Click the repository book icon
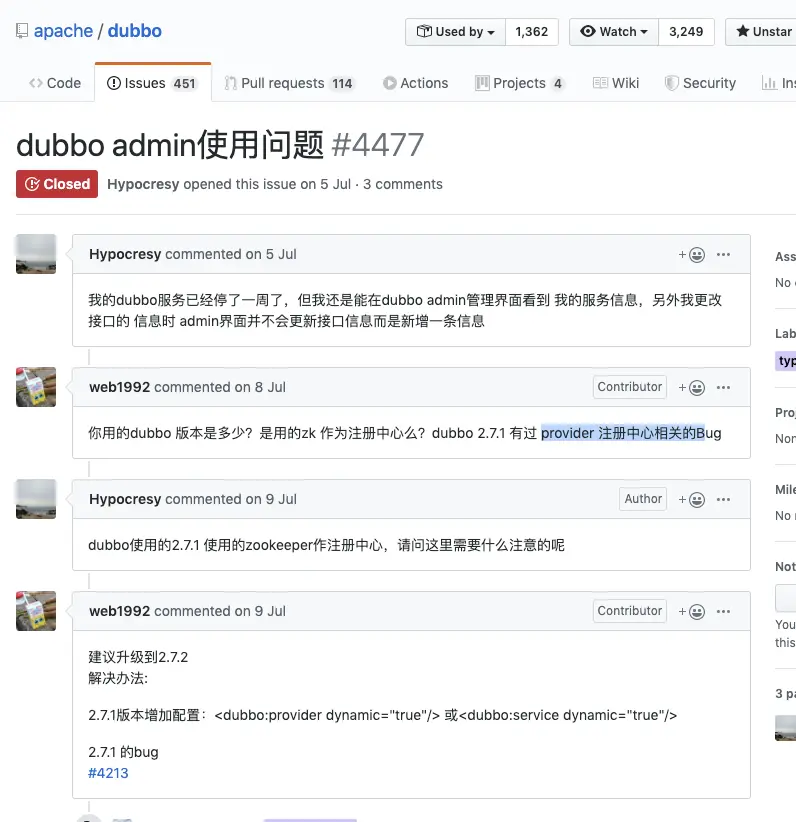This screenshot has height=822, width=796. point(21,31)
